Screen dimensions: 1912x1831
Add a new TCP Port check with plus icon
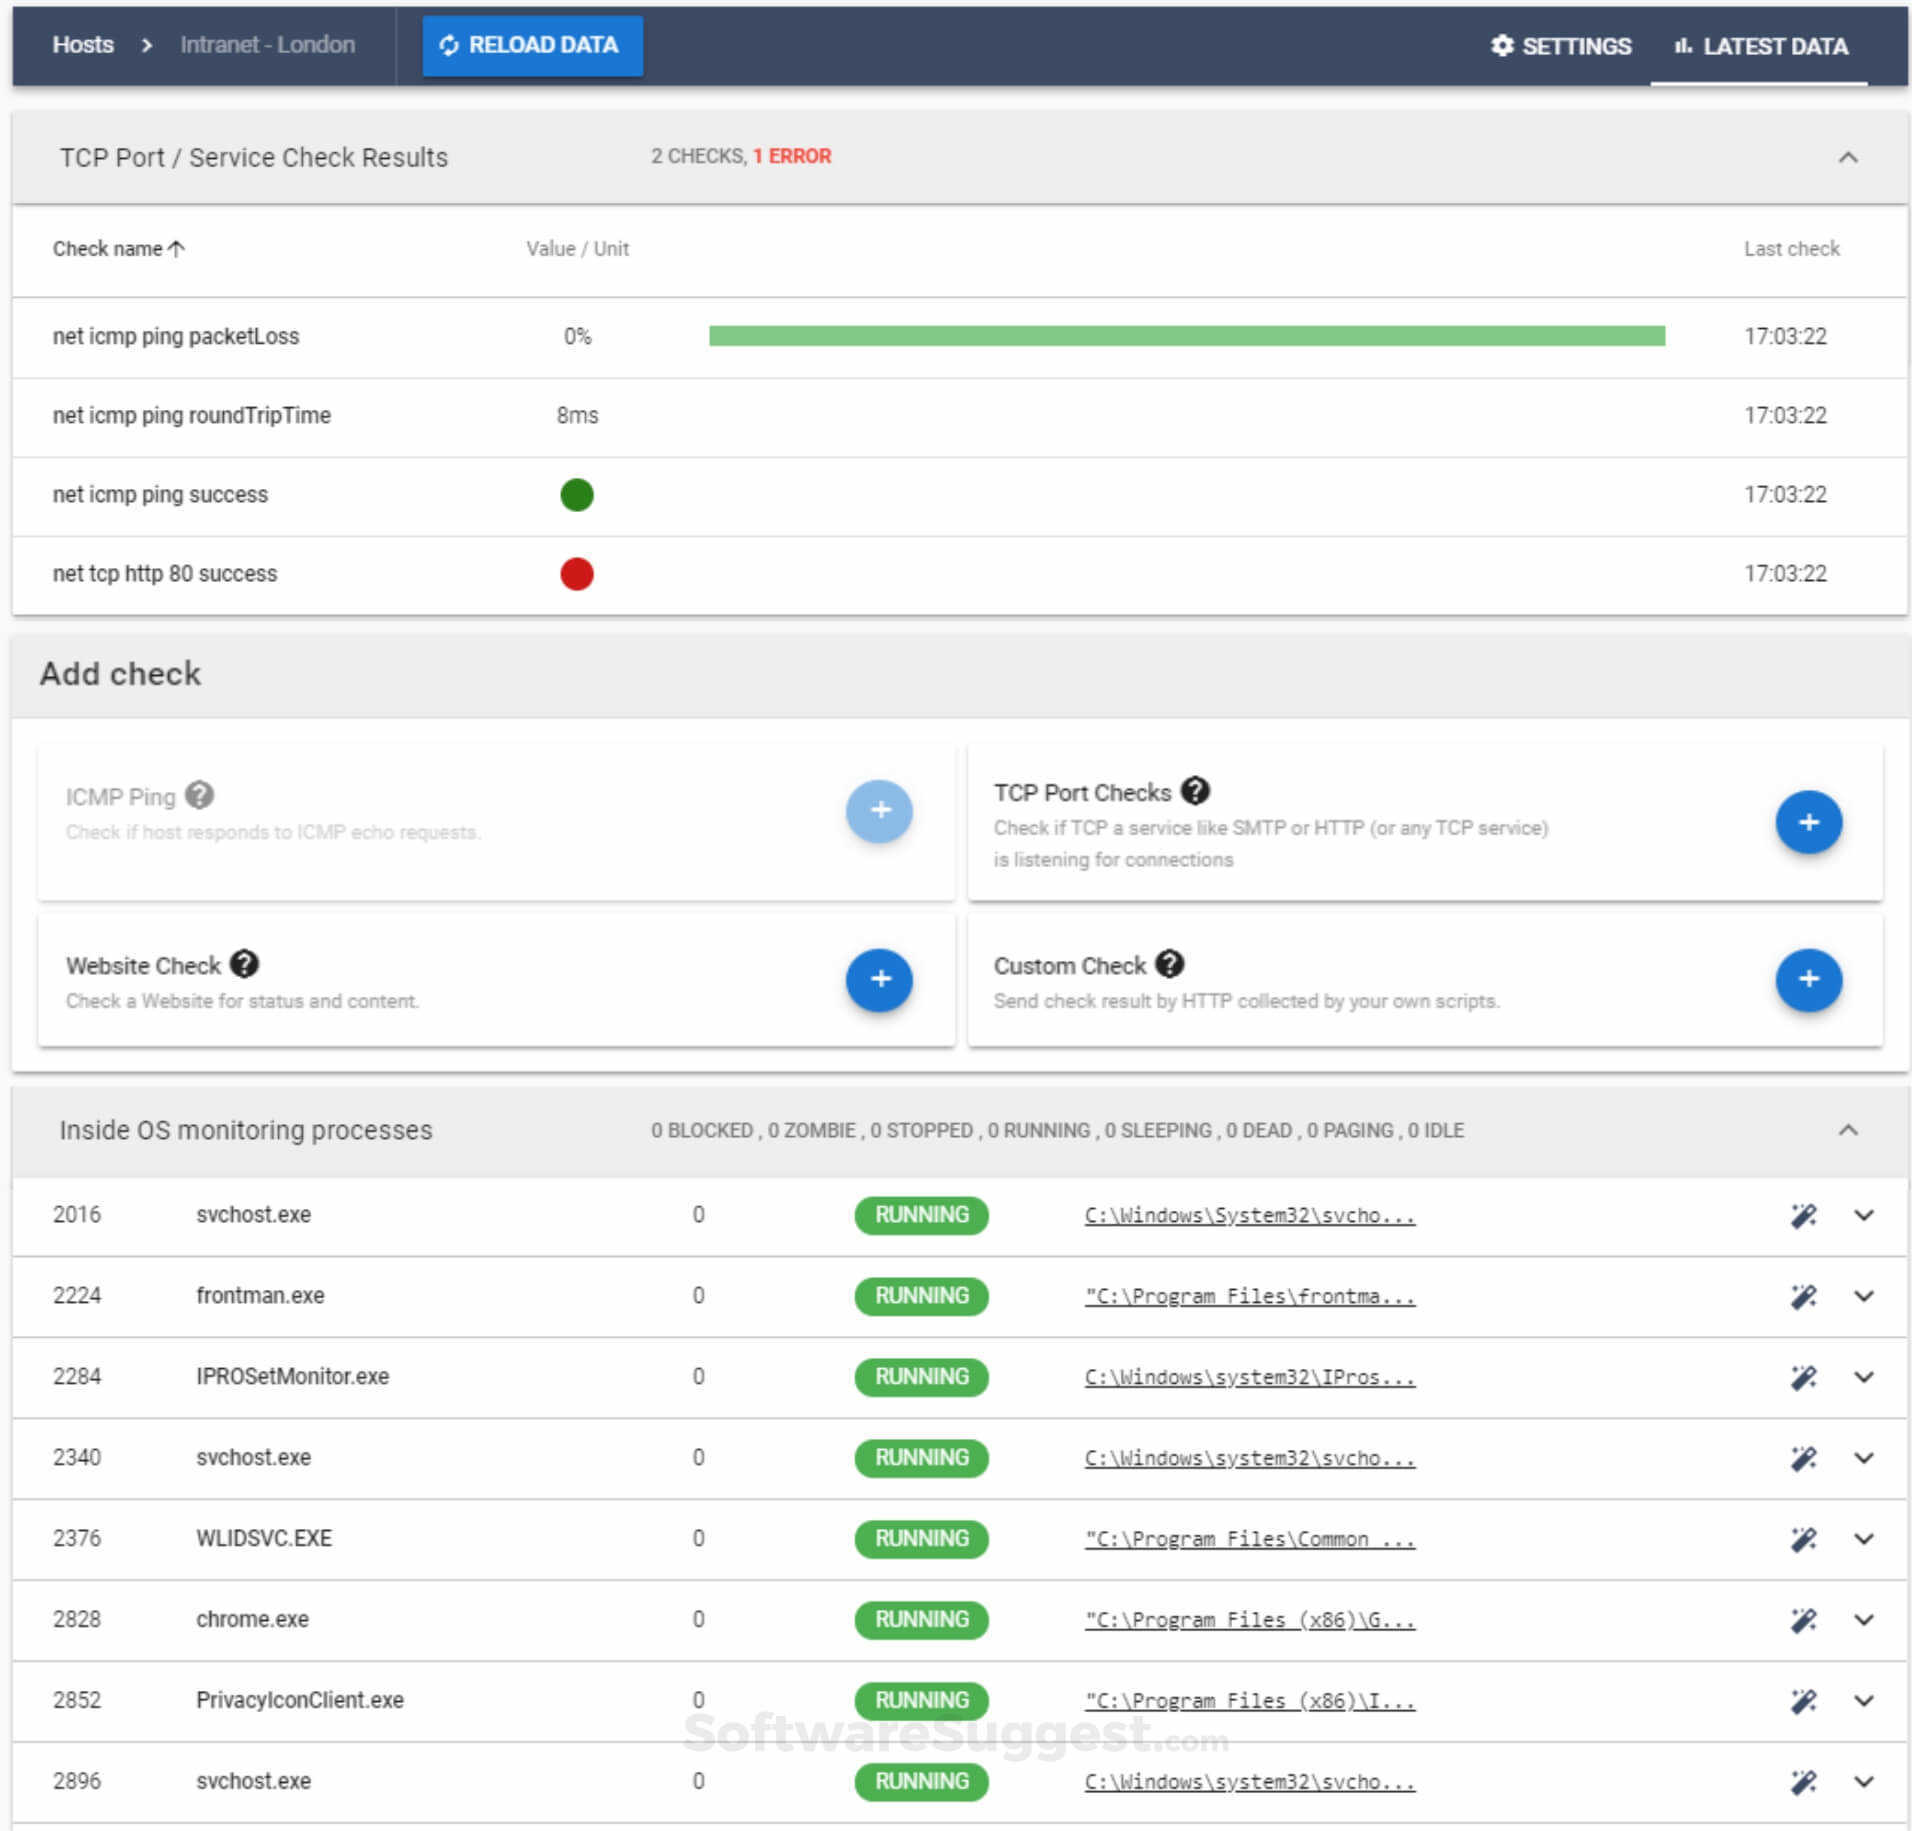[x=1808, y=821]
